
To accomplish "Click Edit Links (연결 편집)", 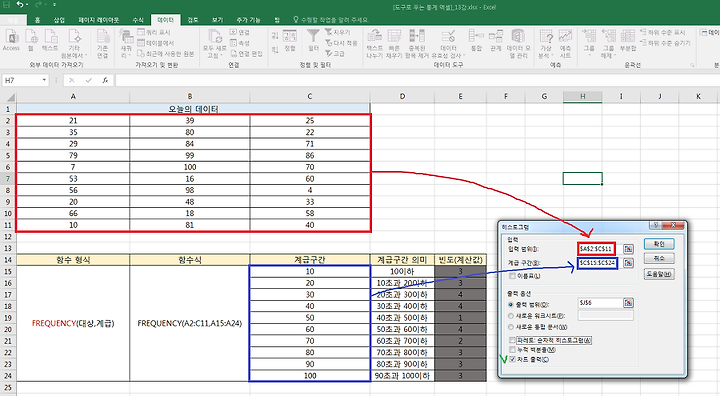I will 246,54.
